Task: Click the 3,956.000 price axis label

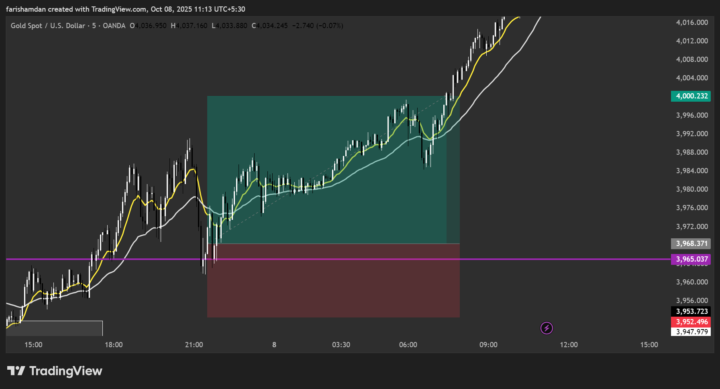Action: [x=692, y=300]
